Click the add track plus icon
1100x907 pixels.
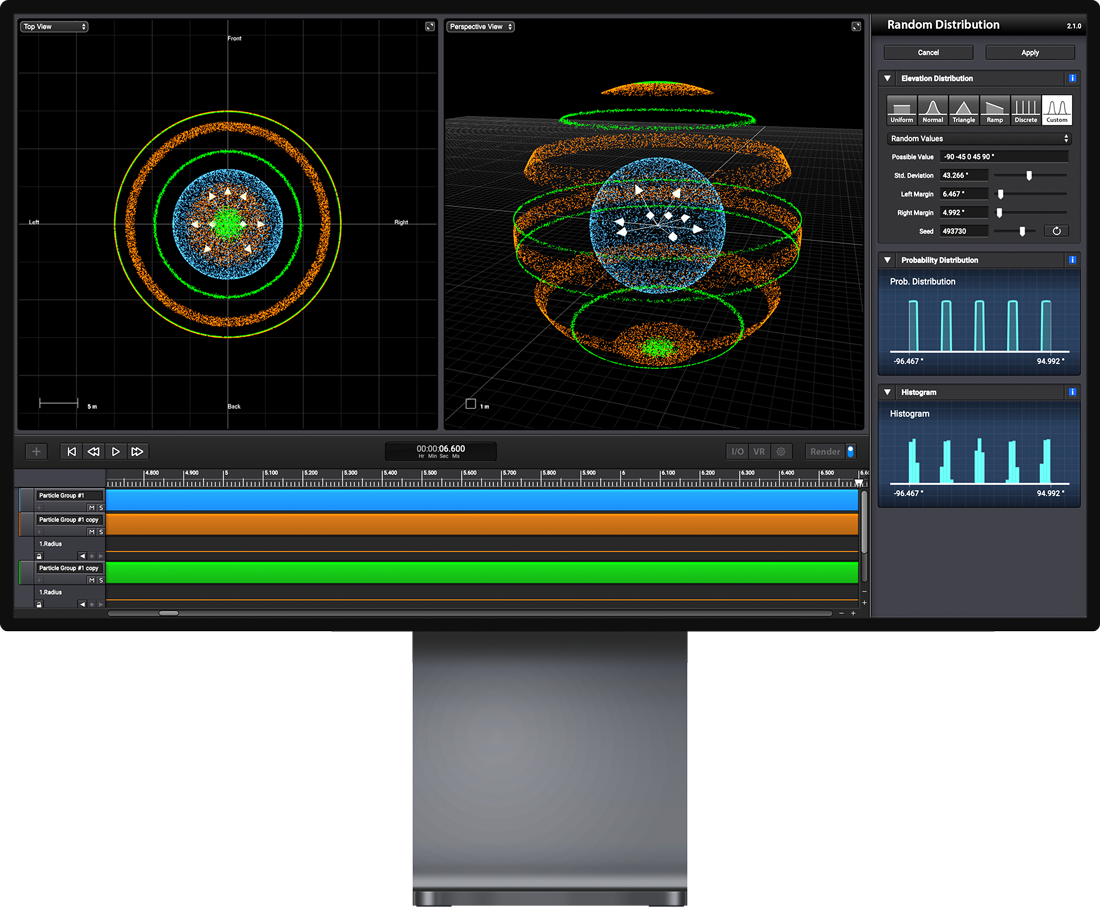pyautogui.click(x=36, y=452)
